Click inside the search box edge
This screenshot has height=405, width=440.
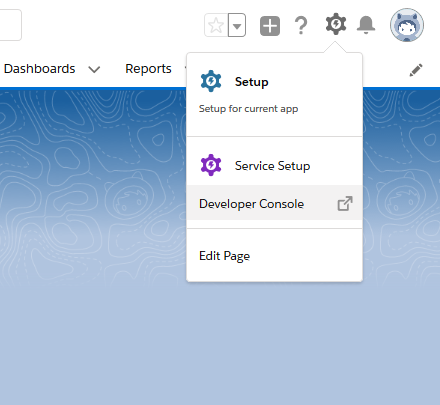click(x=11, y=25)
